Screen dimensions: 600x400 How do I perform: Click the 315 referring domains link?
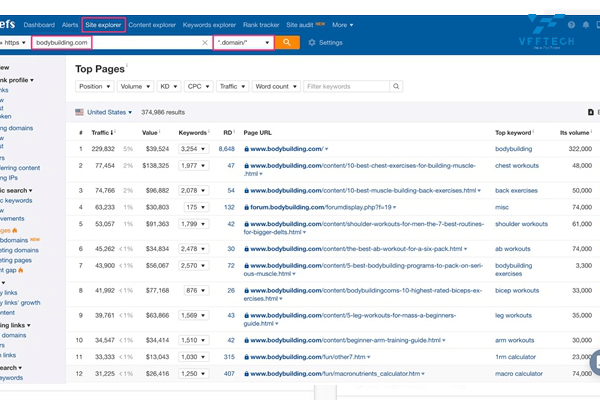click(x=229, y=357)
